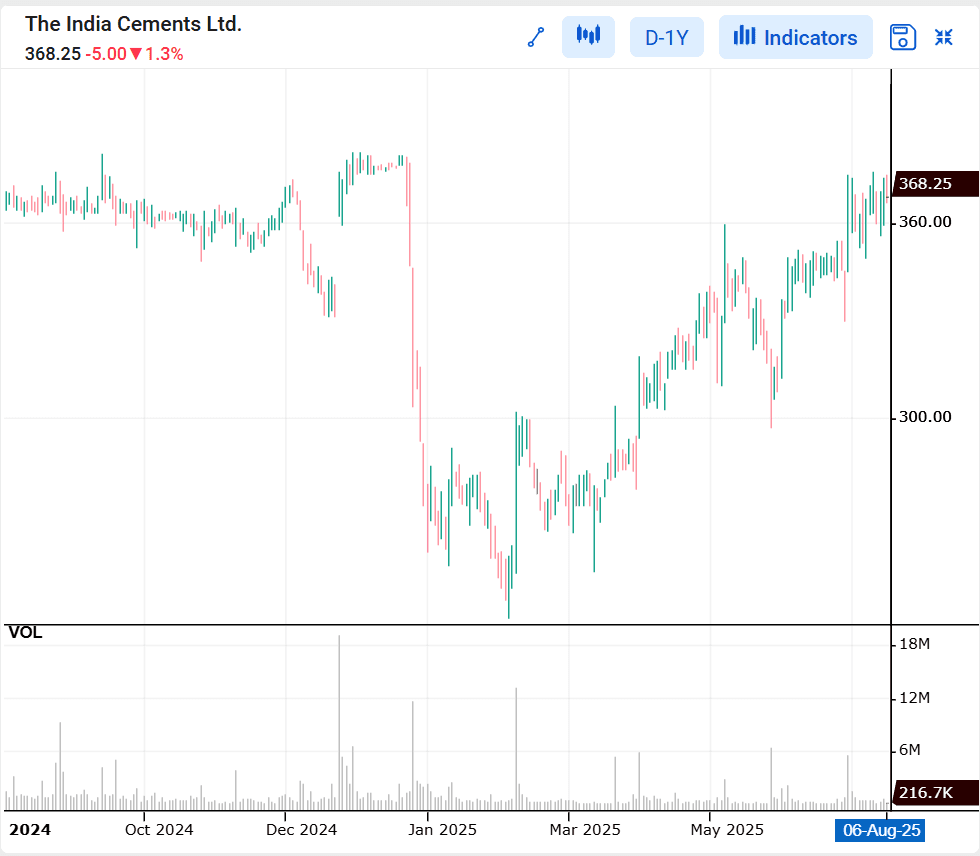Click the 12M volume axis label
Screen dimensions: 980x856
pyautogui.click(x=914, y=698)
